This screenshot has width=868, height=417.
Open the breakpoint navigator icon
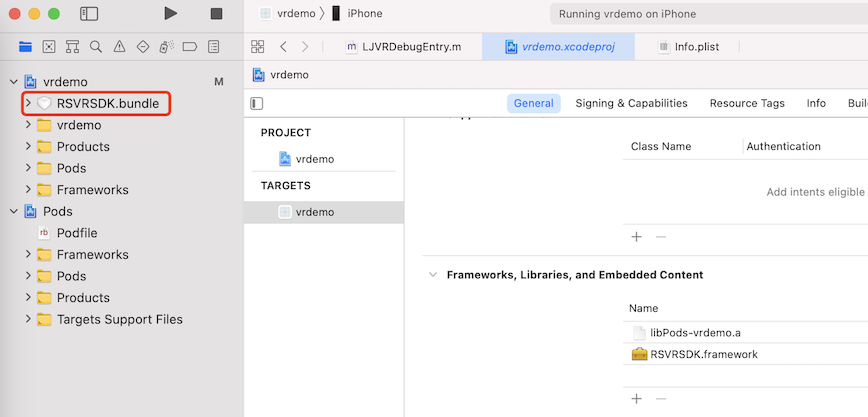click(x=190, y=47)
